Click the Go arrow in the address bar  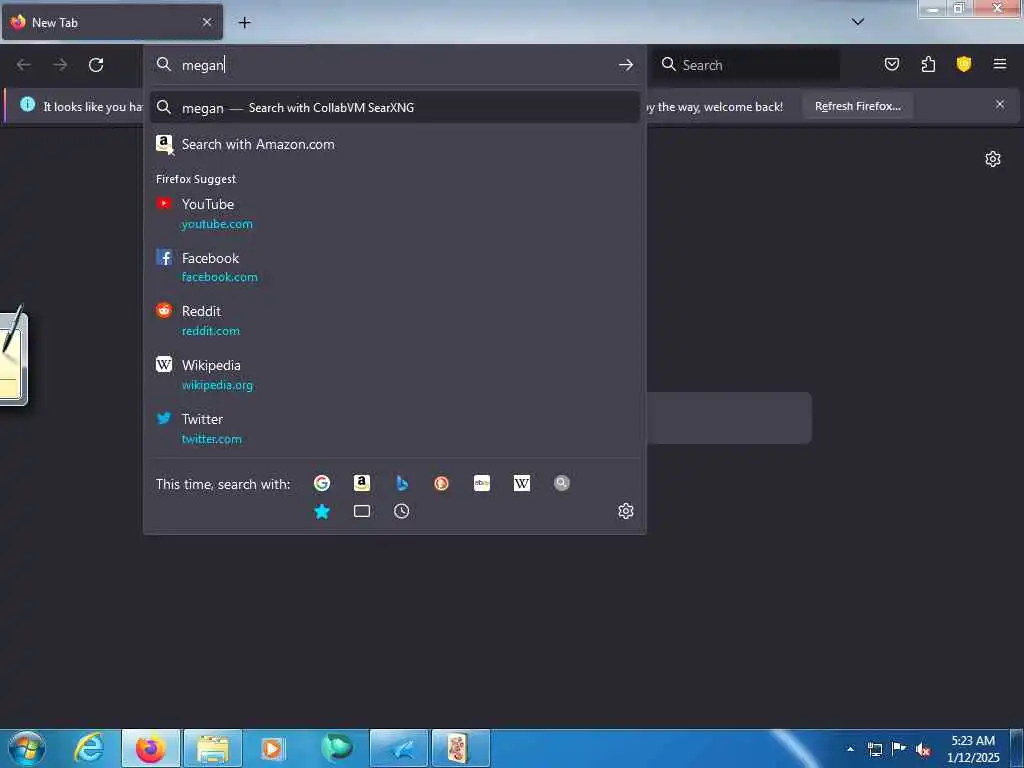(626, 65)
